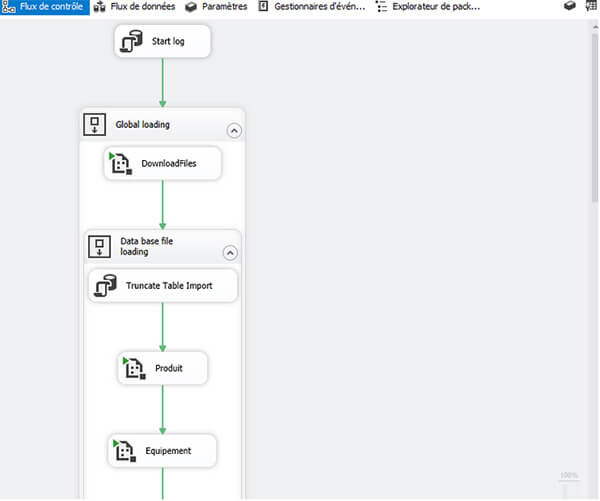Collapse the Global loading container
Image resolution: width=600 pixels, height=501 pixels.
[233, 130]
